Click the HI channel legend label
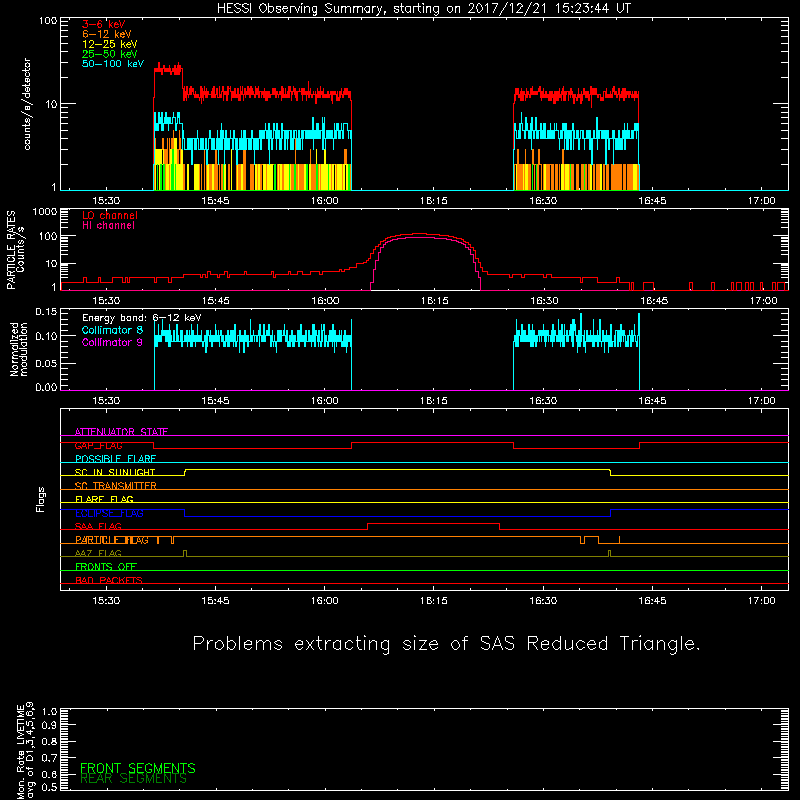The width and height of the screenshot is (800, 800). point(108,226)
